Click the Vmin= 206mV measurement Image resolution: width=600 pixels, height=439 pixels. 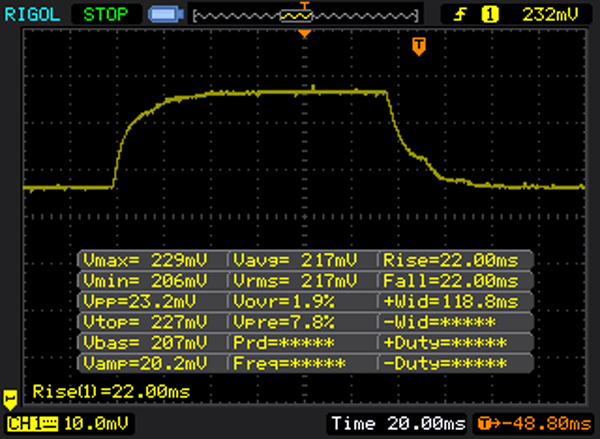point(145,281)
